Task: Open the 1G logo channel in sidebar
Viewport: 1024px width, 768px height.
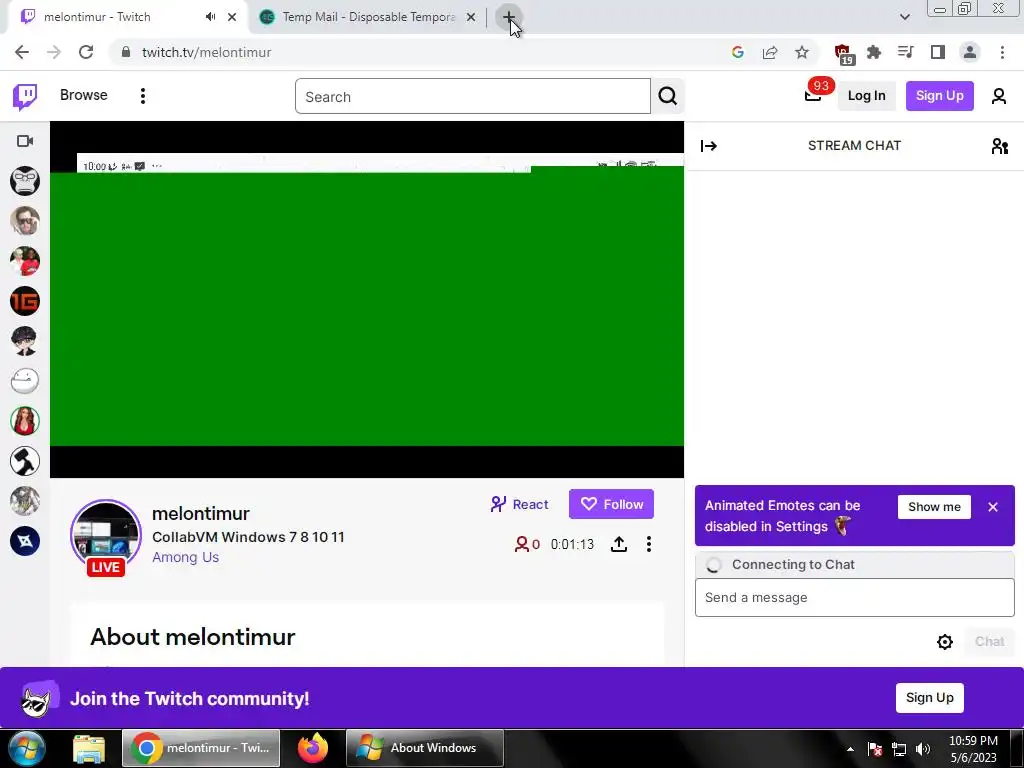Action: pyautogui.click(x=25, y=301)
